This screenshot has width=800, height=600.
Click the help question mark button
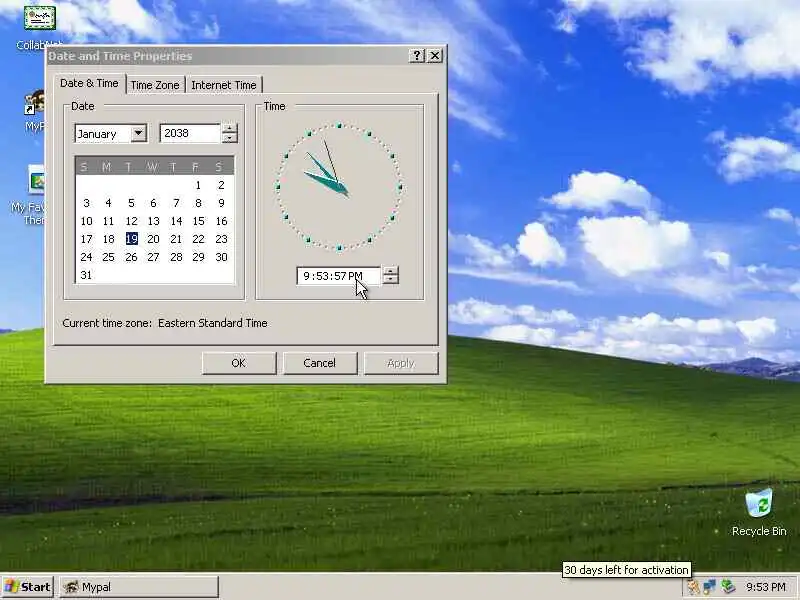[x=417, y=56]
